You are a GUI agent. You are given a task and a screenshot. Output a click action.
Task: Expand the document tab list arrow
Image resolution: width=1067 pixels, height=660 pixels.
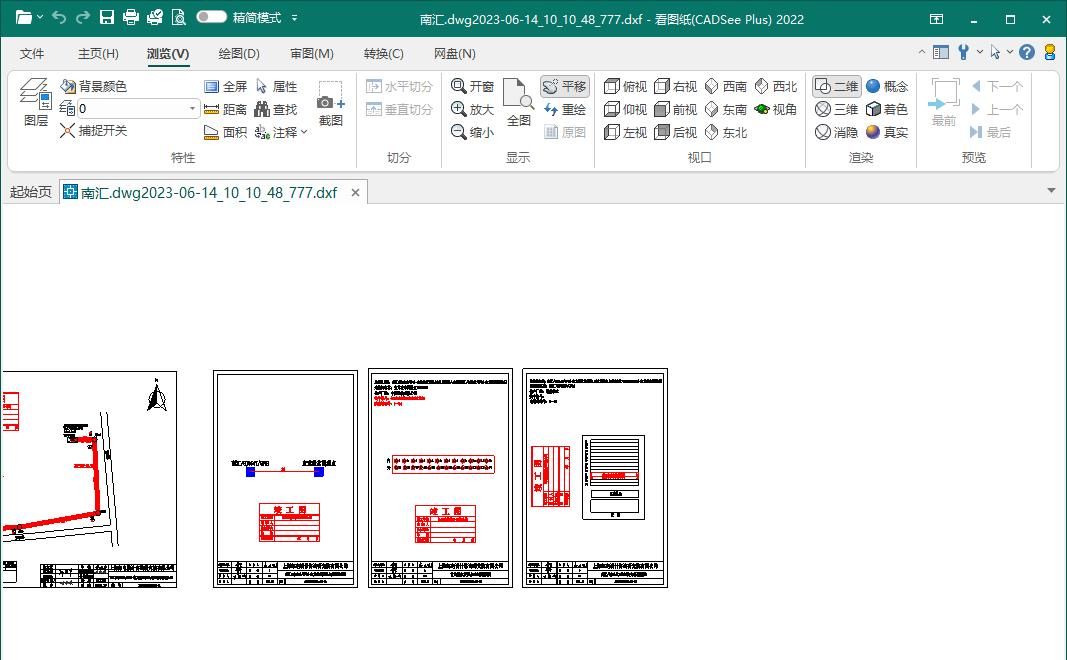click(1051, 191)
